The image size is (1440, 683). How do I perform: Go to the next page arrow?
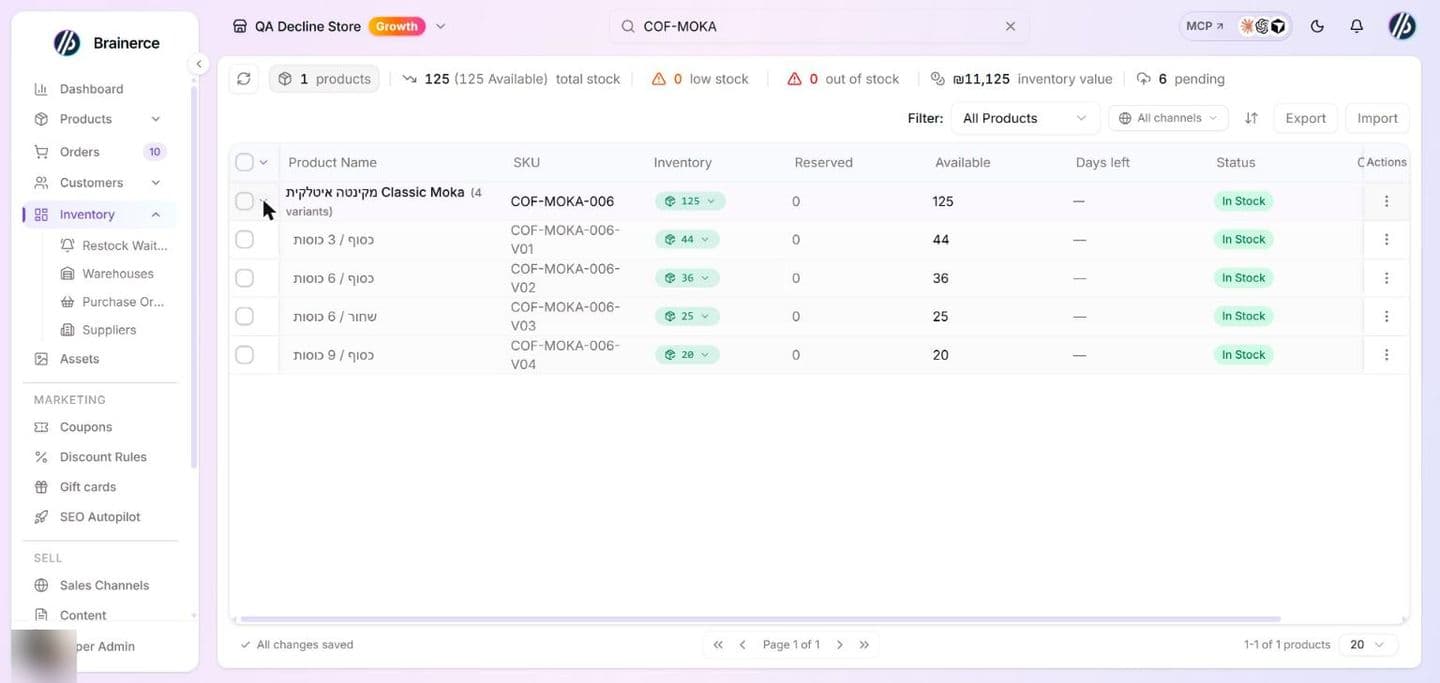[x=840, y=645]
